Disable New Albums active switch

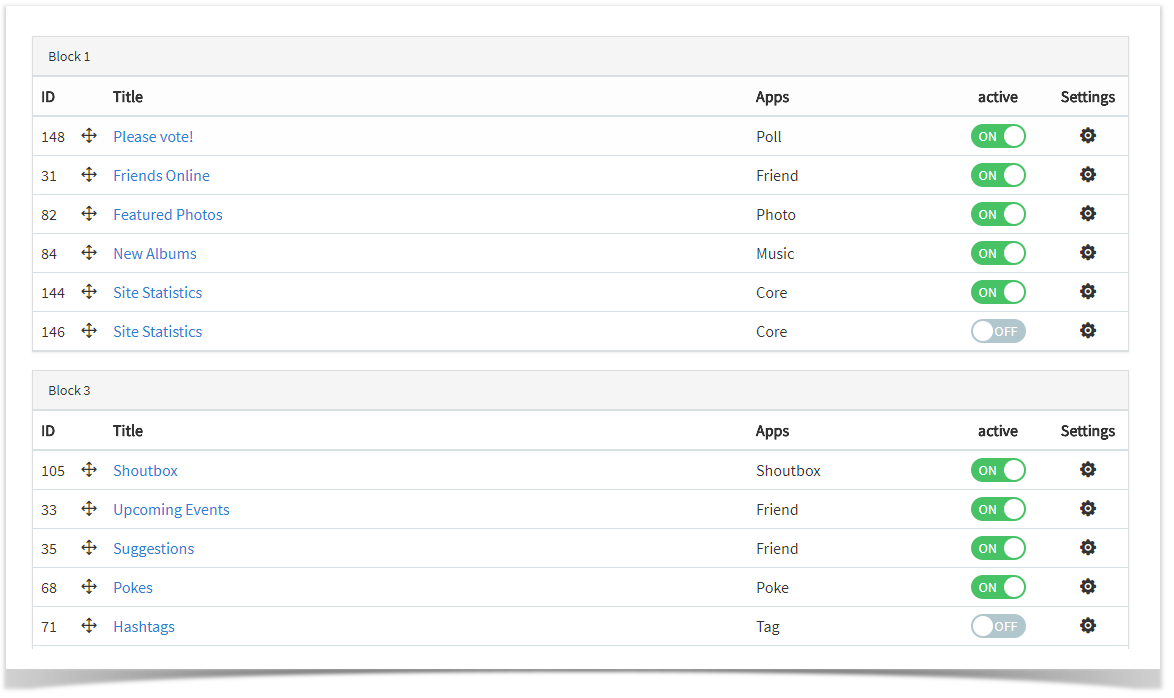(998, 253)
